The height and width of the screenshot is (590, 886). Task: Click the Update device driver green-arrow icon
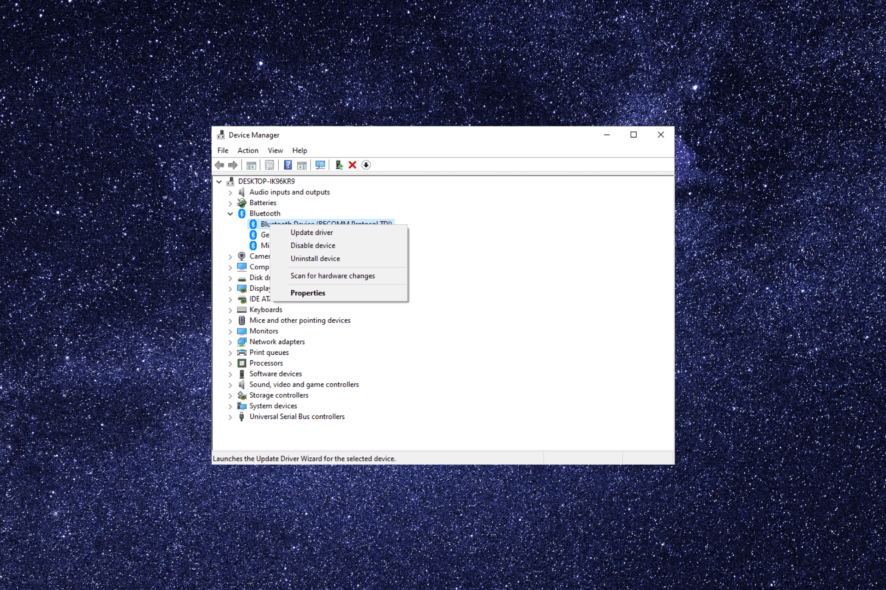coord(338,165)
